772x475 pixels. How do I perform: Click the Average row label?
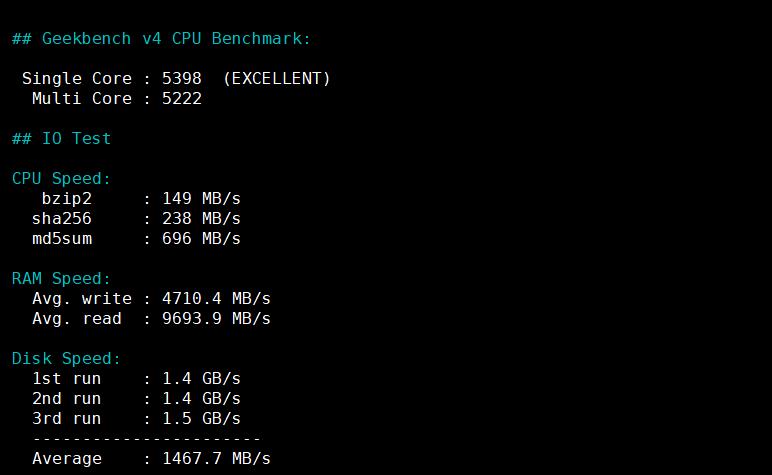click(x=67, y=458)
